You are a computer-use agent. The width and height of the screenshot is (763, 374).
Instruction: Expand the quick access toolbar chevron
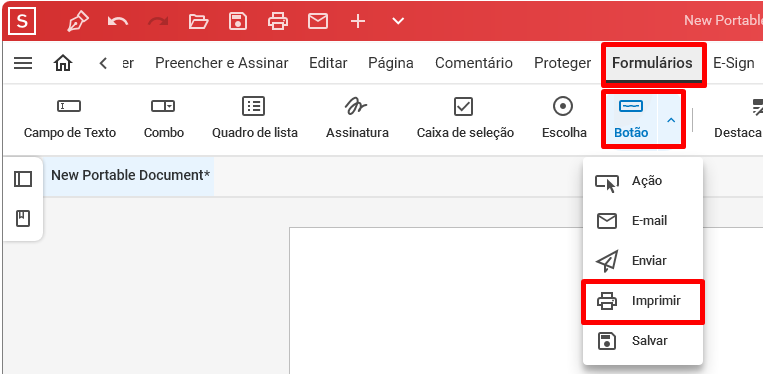[398, 21]
